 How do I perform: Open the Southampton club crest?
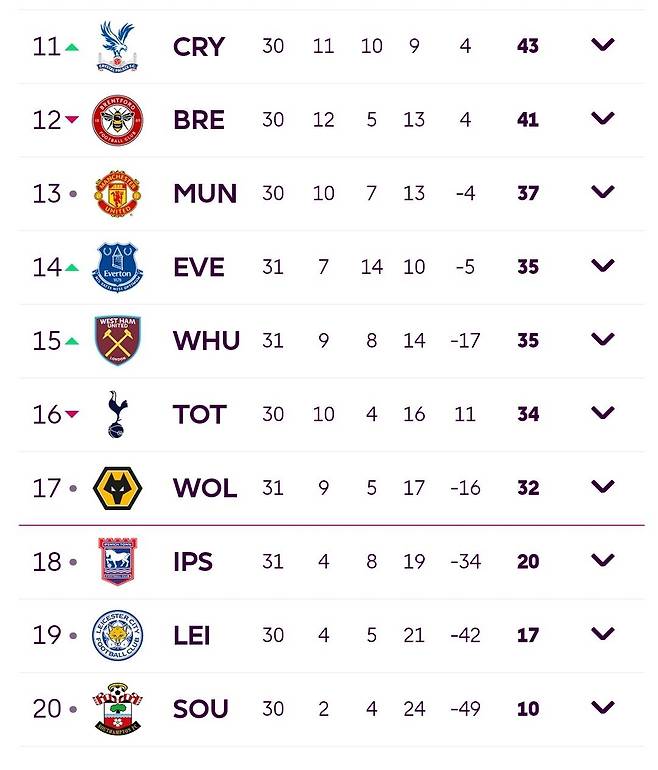coord(117,709)
